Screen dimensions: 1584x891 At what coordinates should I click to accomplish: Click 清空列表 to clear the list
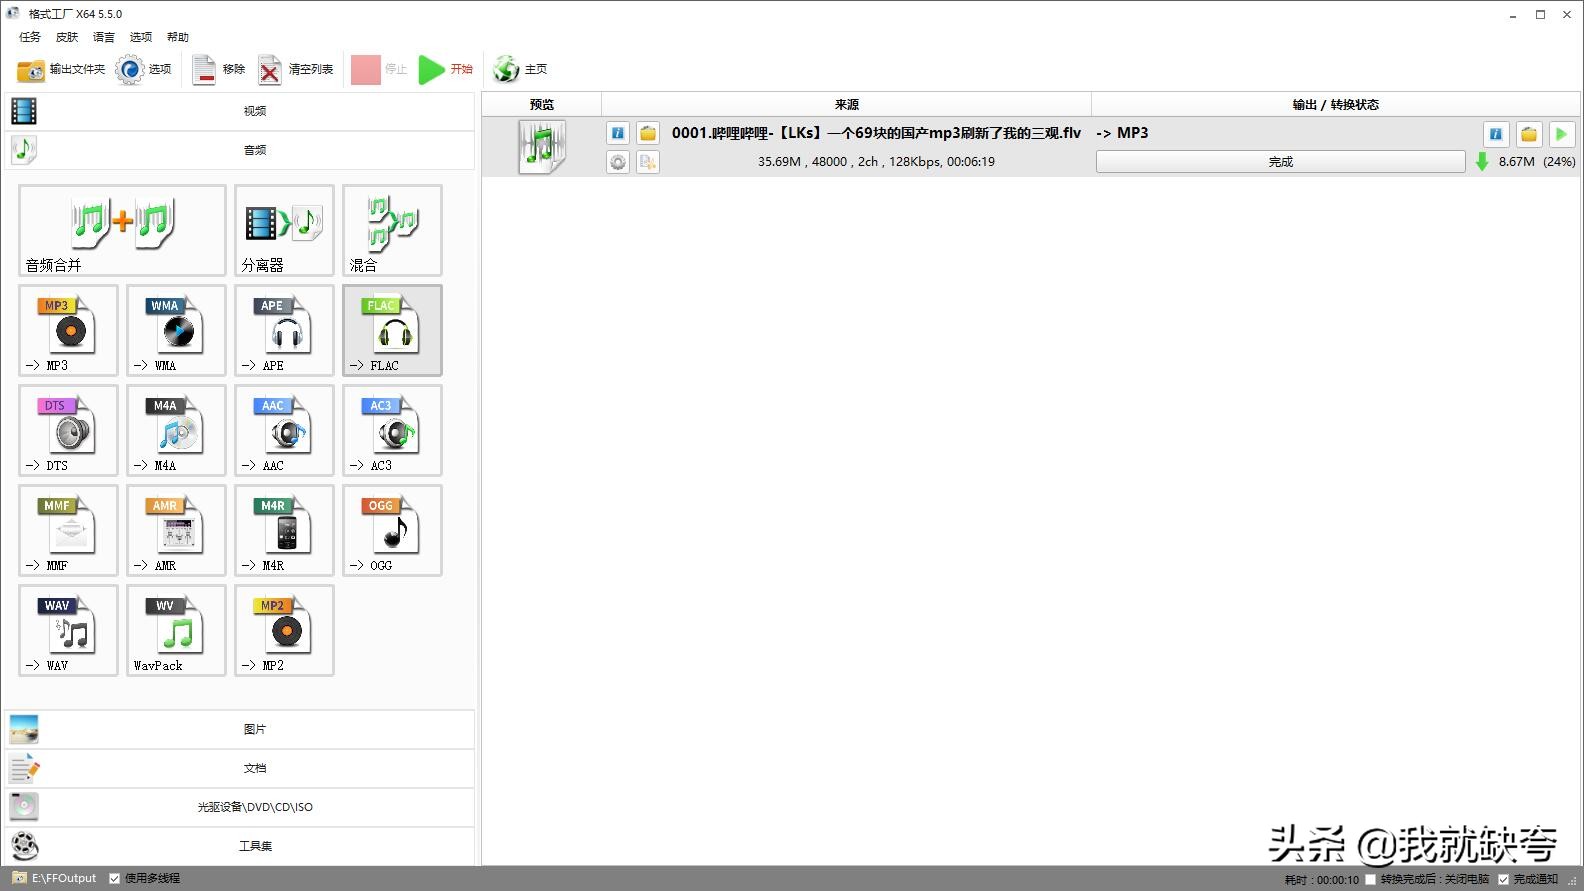point(296,69)
